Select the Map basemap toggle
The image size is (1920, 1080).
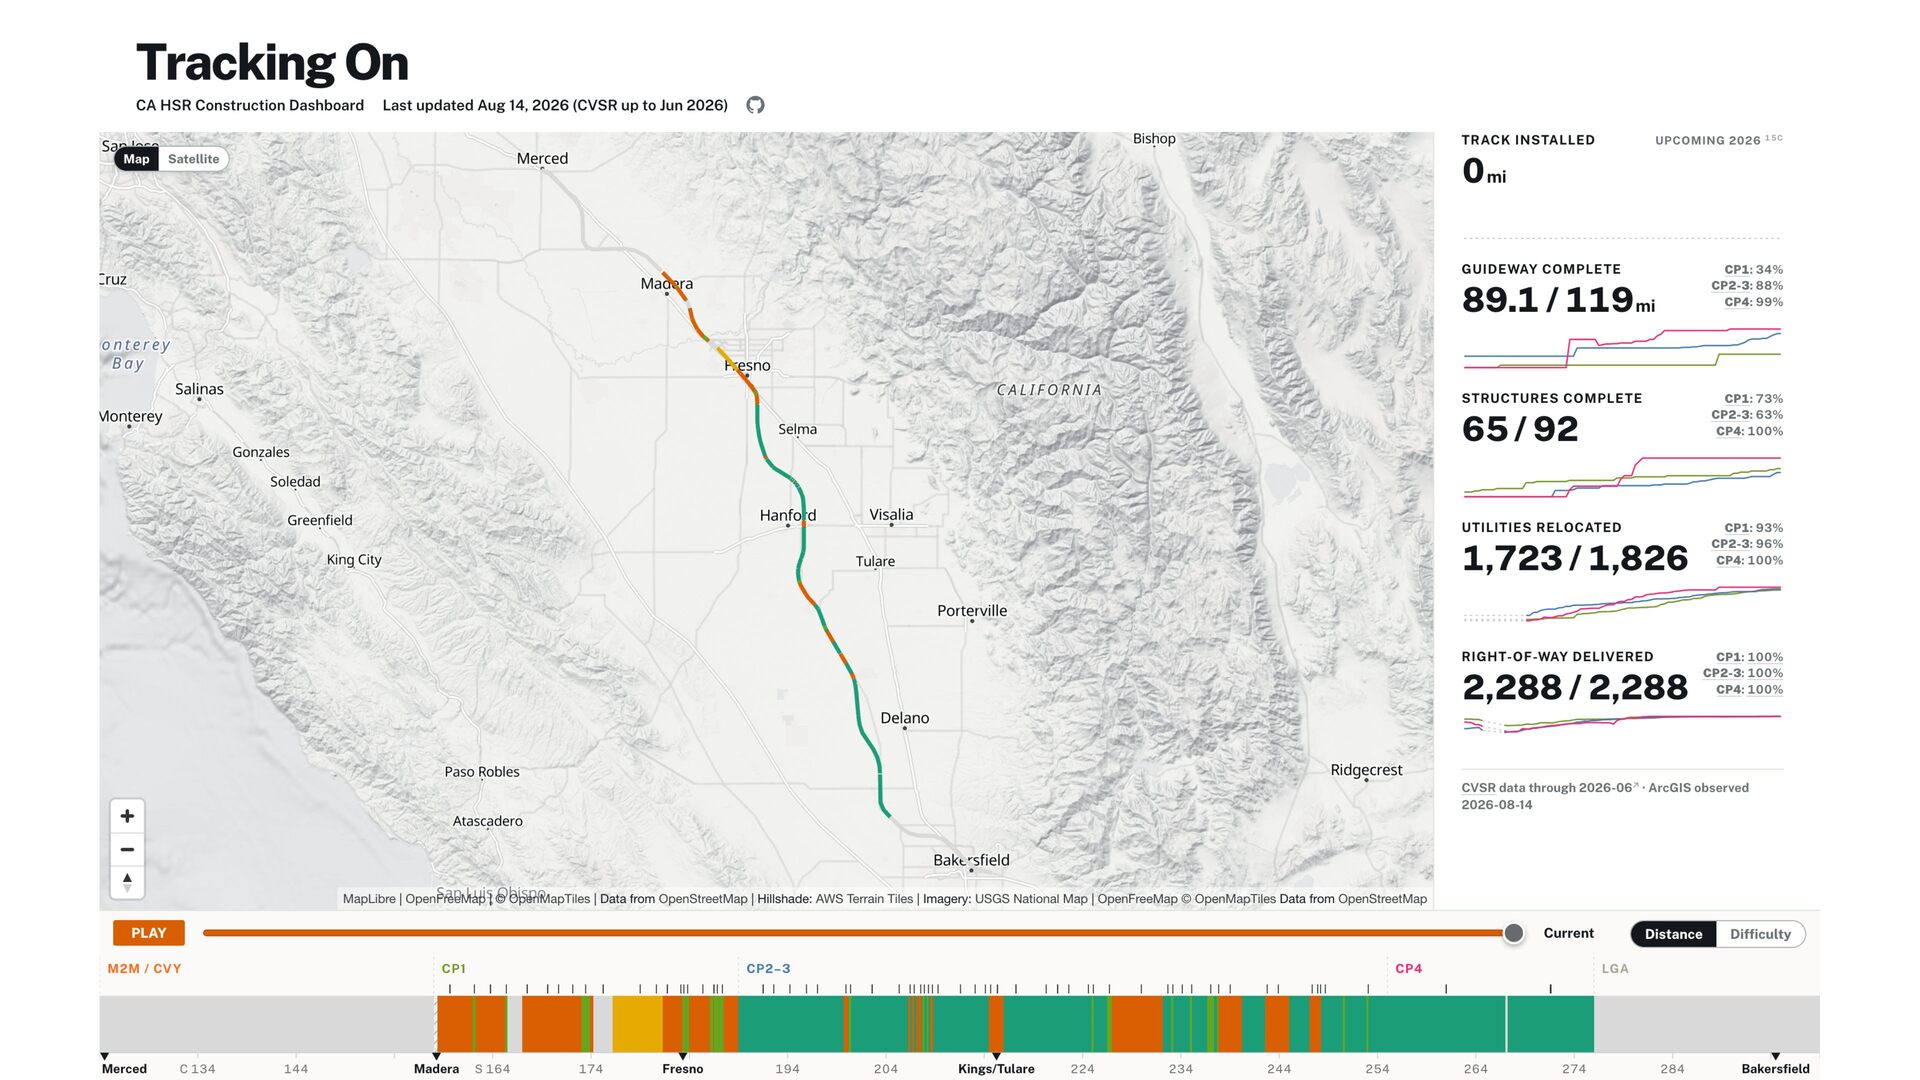137,159
